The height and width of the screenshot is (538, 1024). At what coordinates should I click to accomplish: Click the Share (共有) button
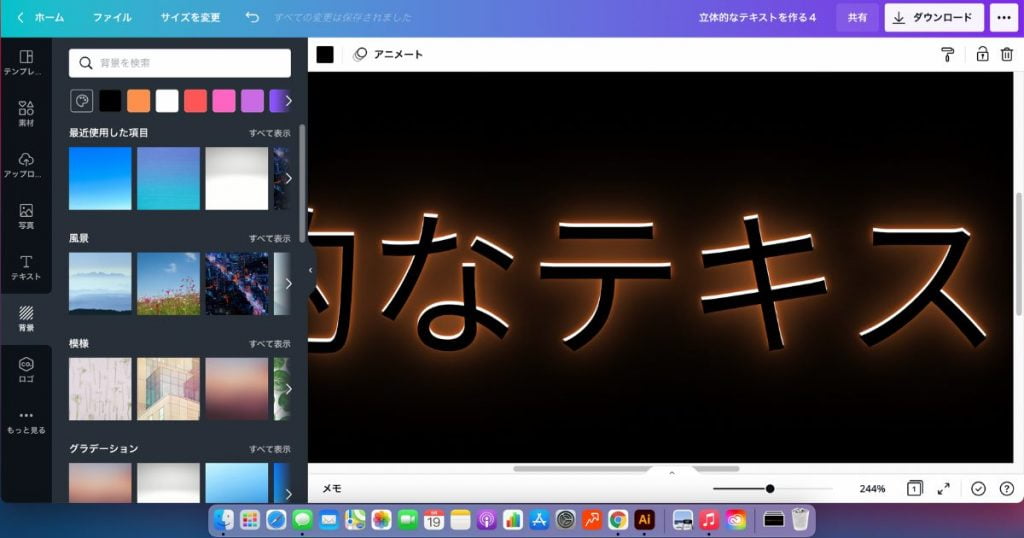click(x=857, y=17)
